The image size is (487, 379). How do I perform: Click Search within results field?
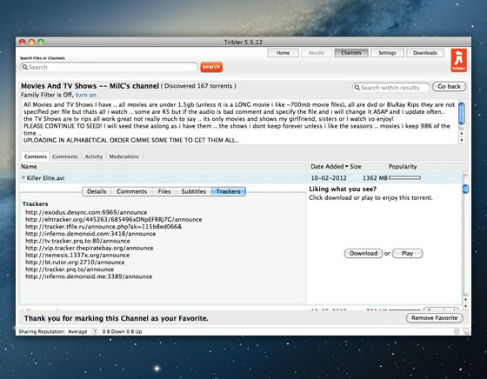pos(391,87)
